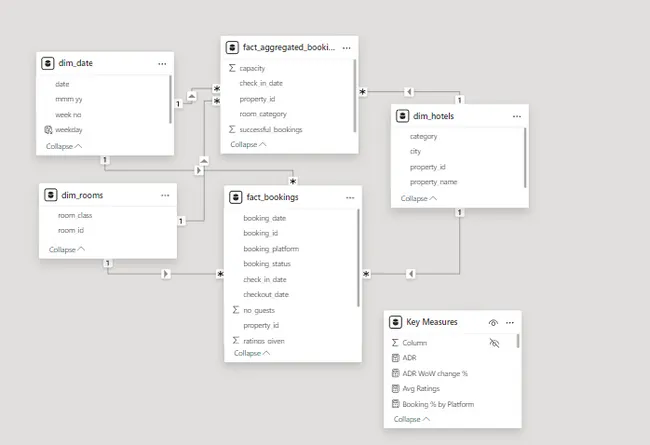Click the dim_date table icon

point(48,63)
